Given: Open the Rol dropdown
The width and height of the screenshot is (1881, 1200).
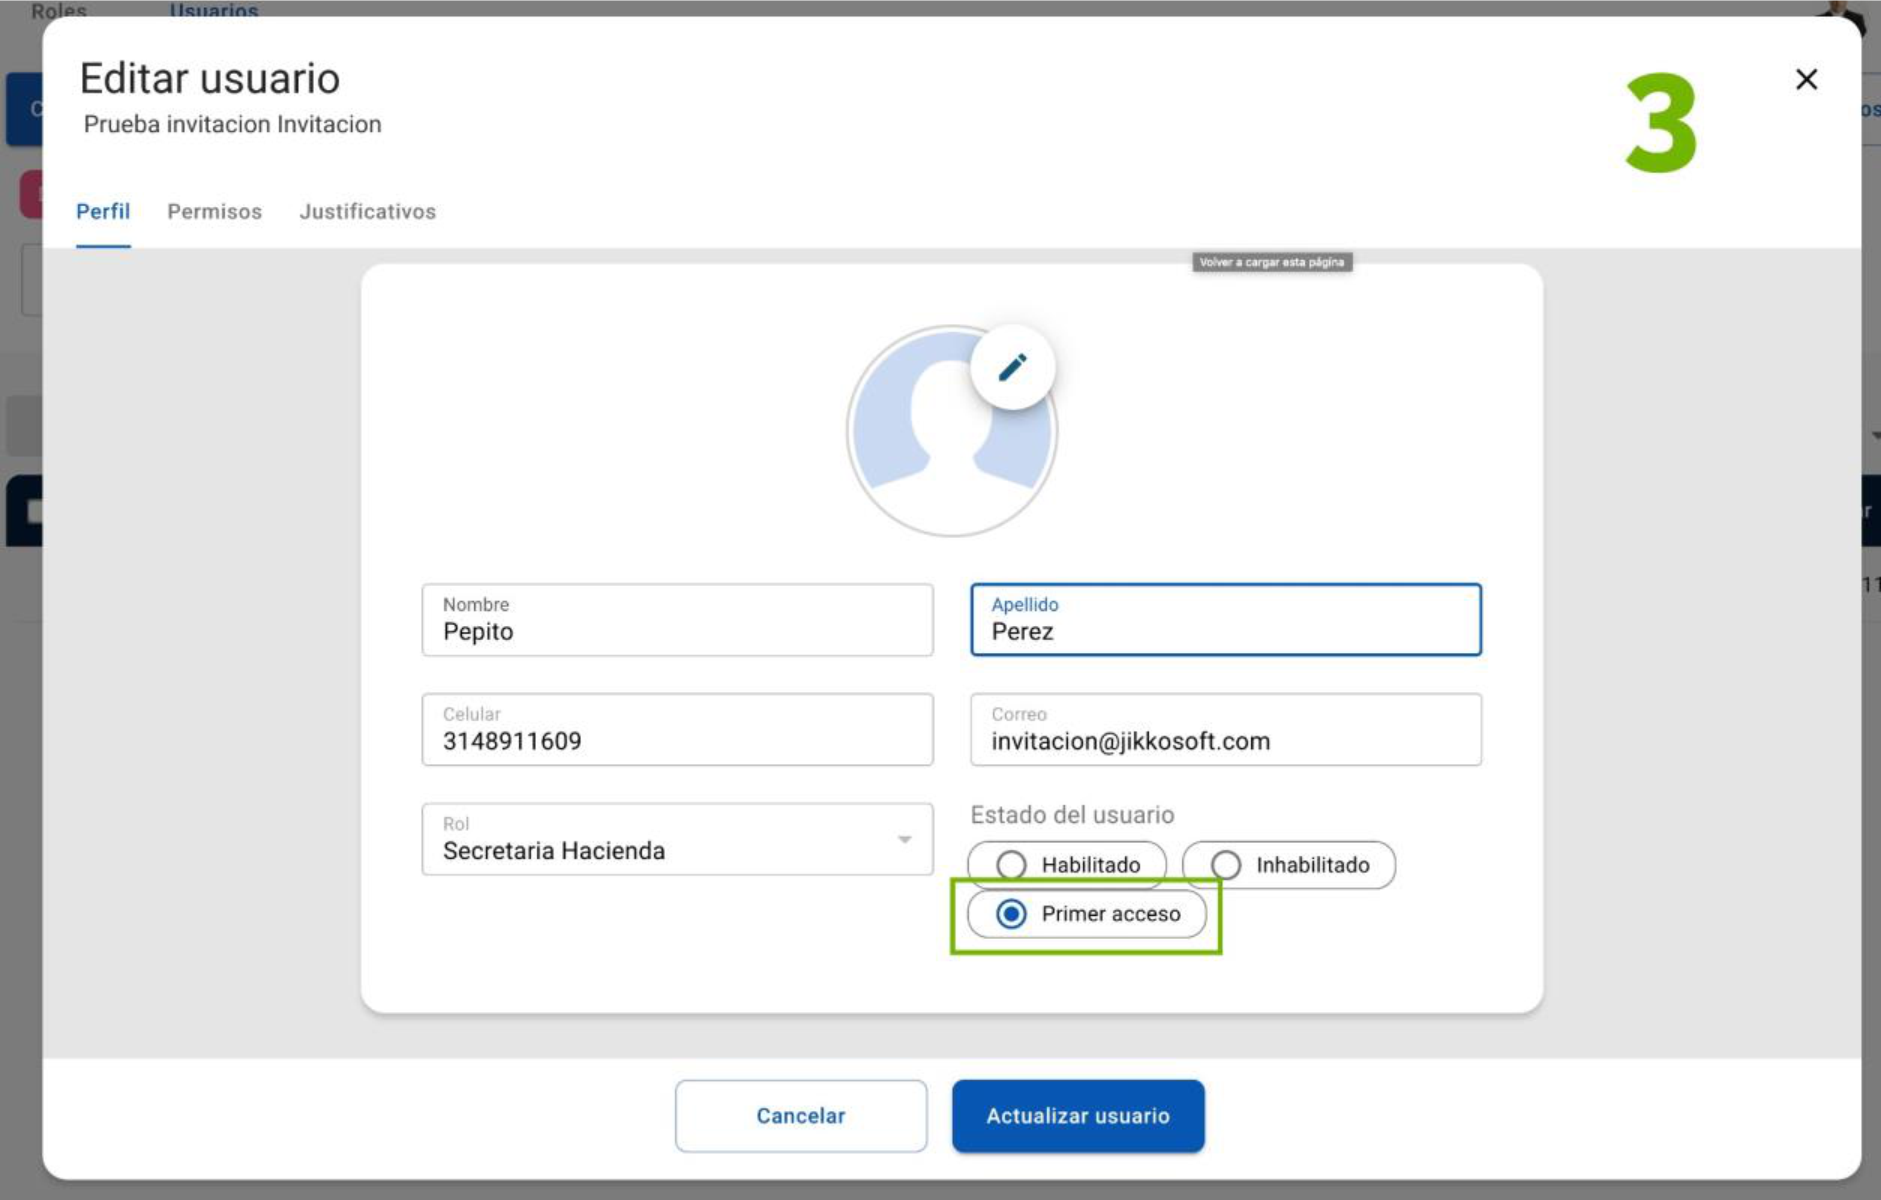Looking at the screenshot, I should [x=677, y=839].
